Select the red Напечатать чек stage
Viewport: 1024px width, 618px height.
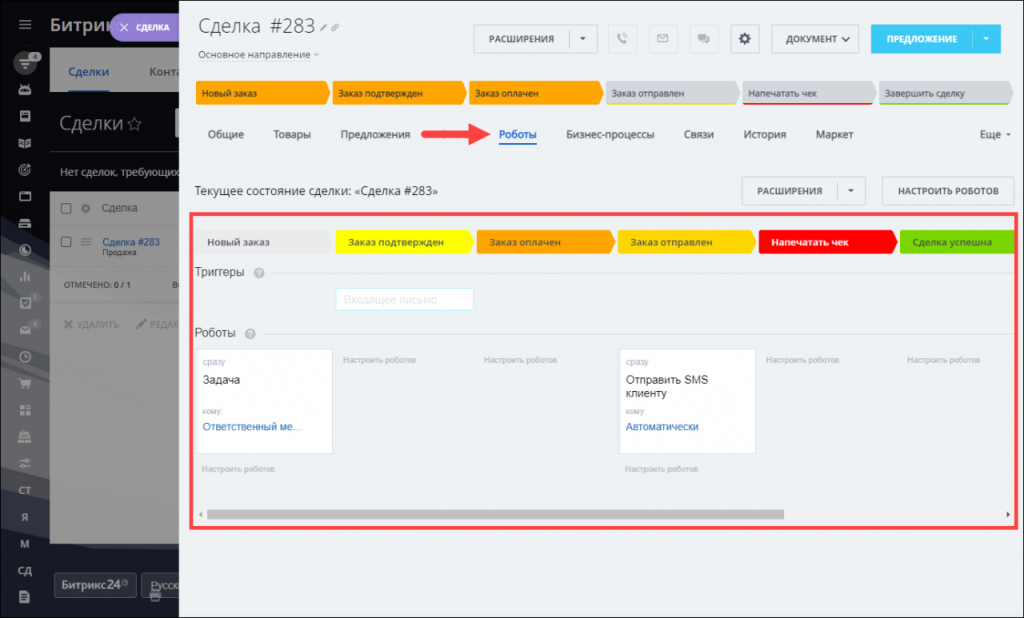coord(826,242)
